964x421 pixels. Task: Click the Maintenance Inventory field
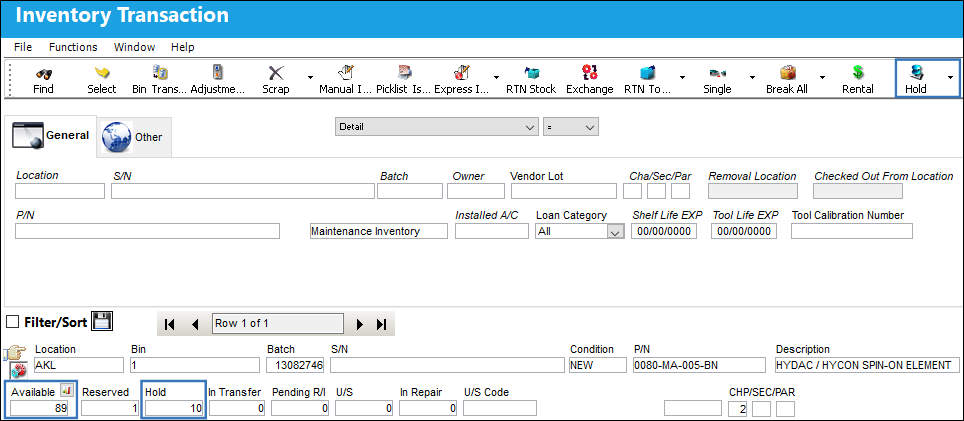pos(379,231)
